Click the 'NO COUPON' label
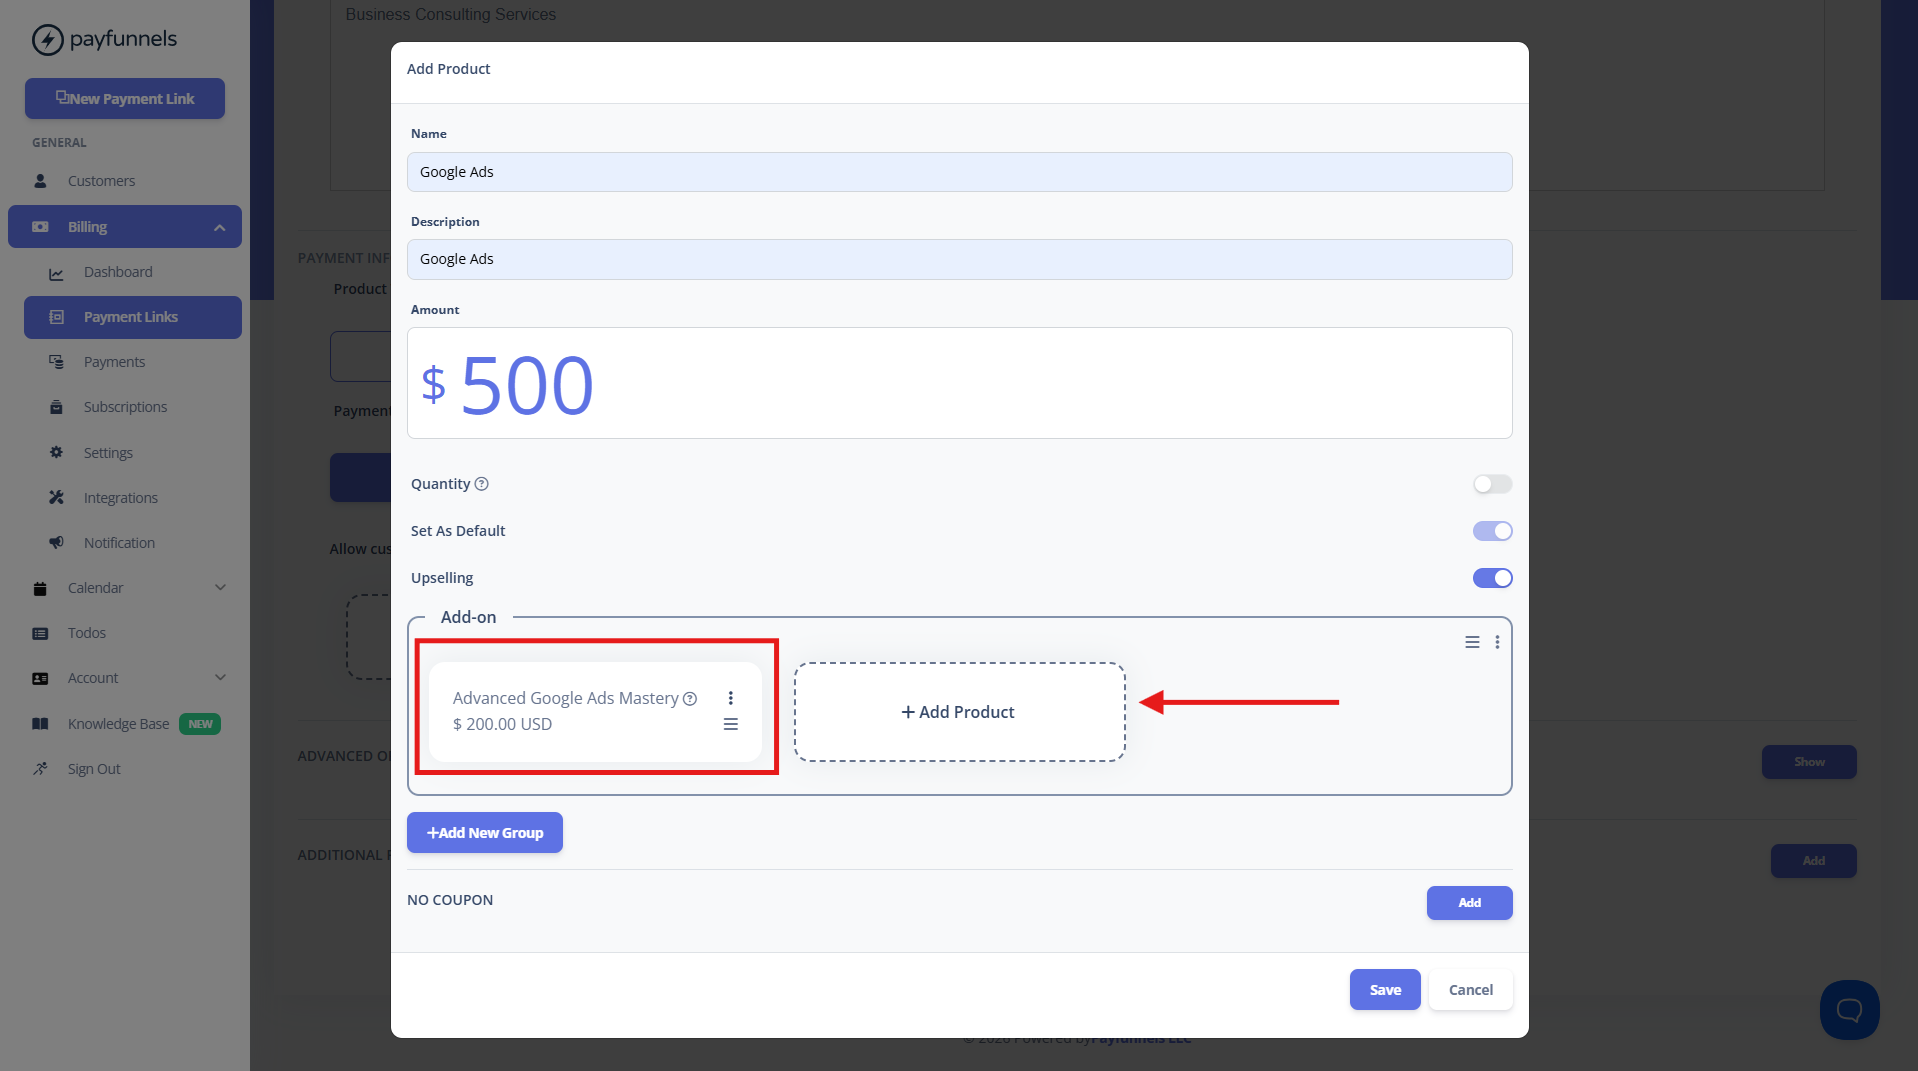Viewport: 1918px width, 1071px height. 450,900
